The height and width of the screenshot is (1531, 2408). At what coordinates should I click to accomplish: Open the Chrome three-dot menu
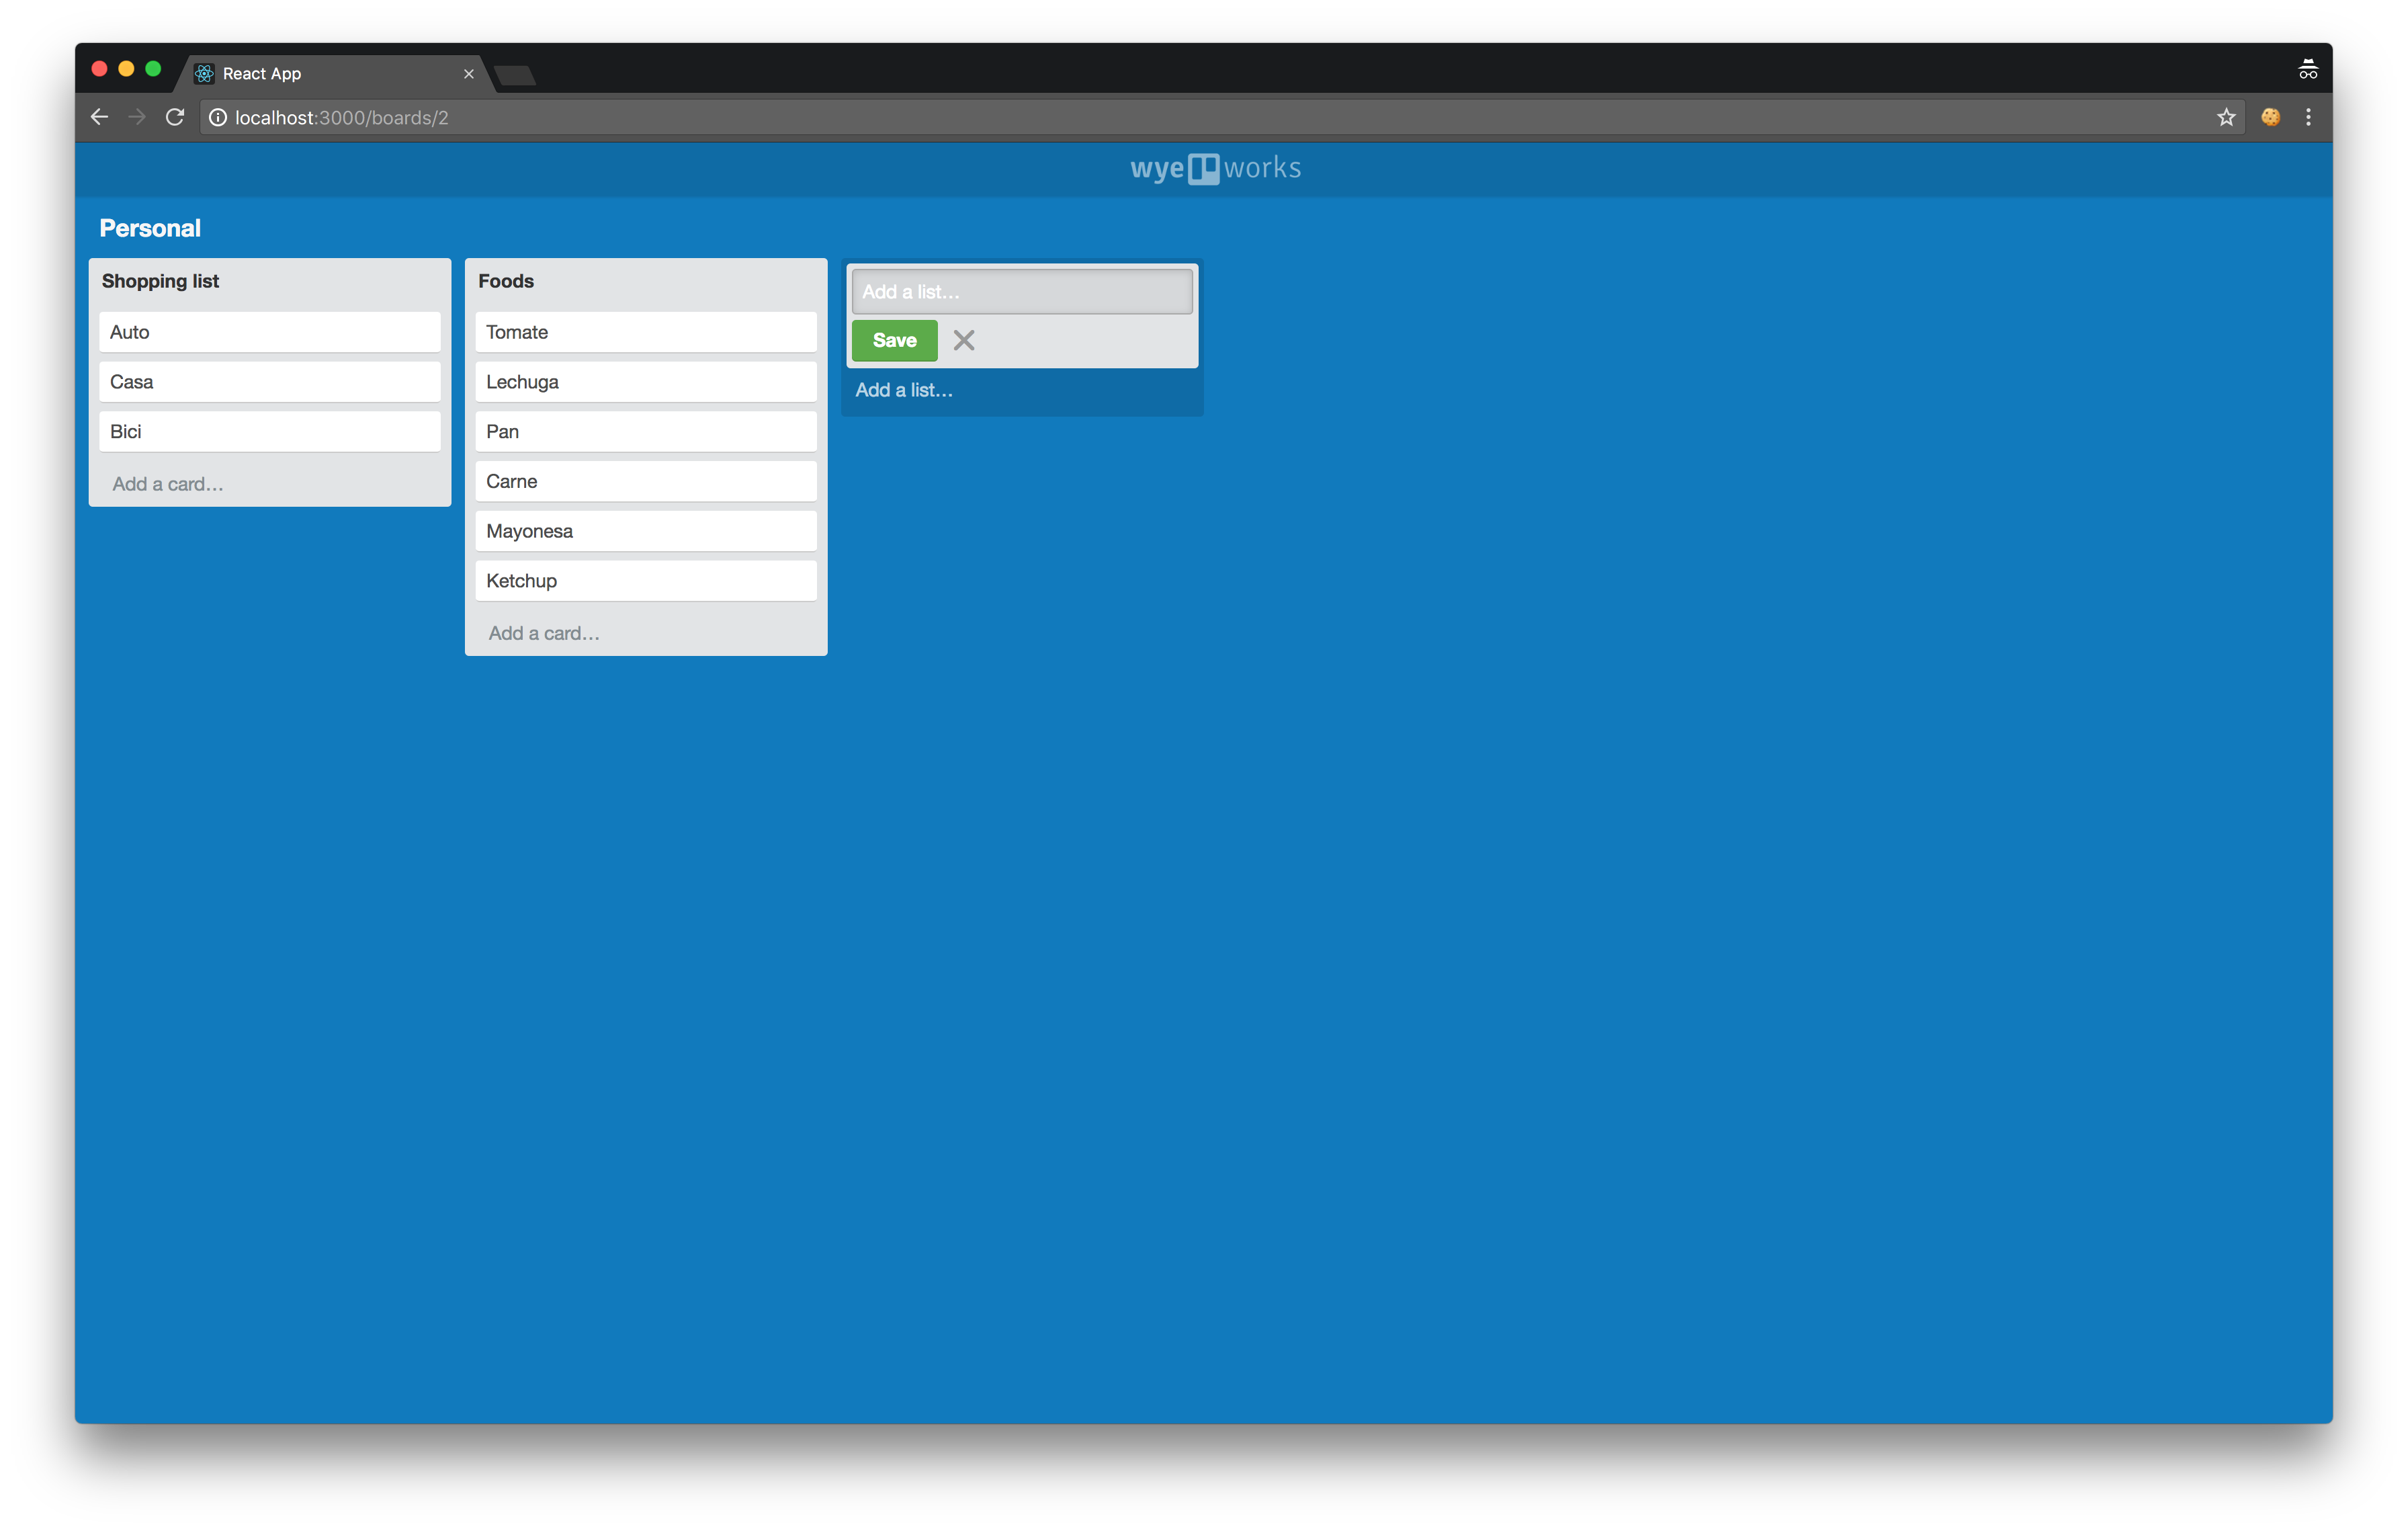pyautogui.click(x=2308, y=117)
